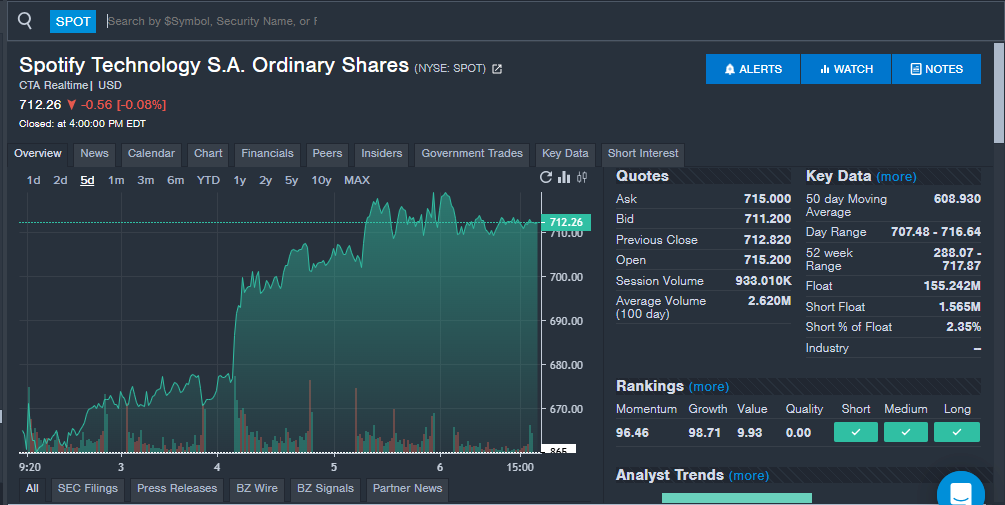Click Key Data (more) link
Viewport: 1005px width, 505px height.
tap(896, 177)
